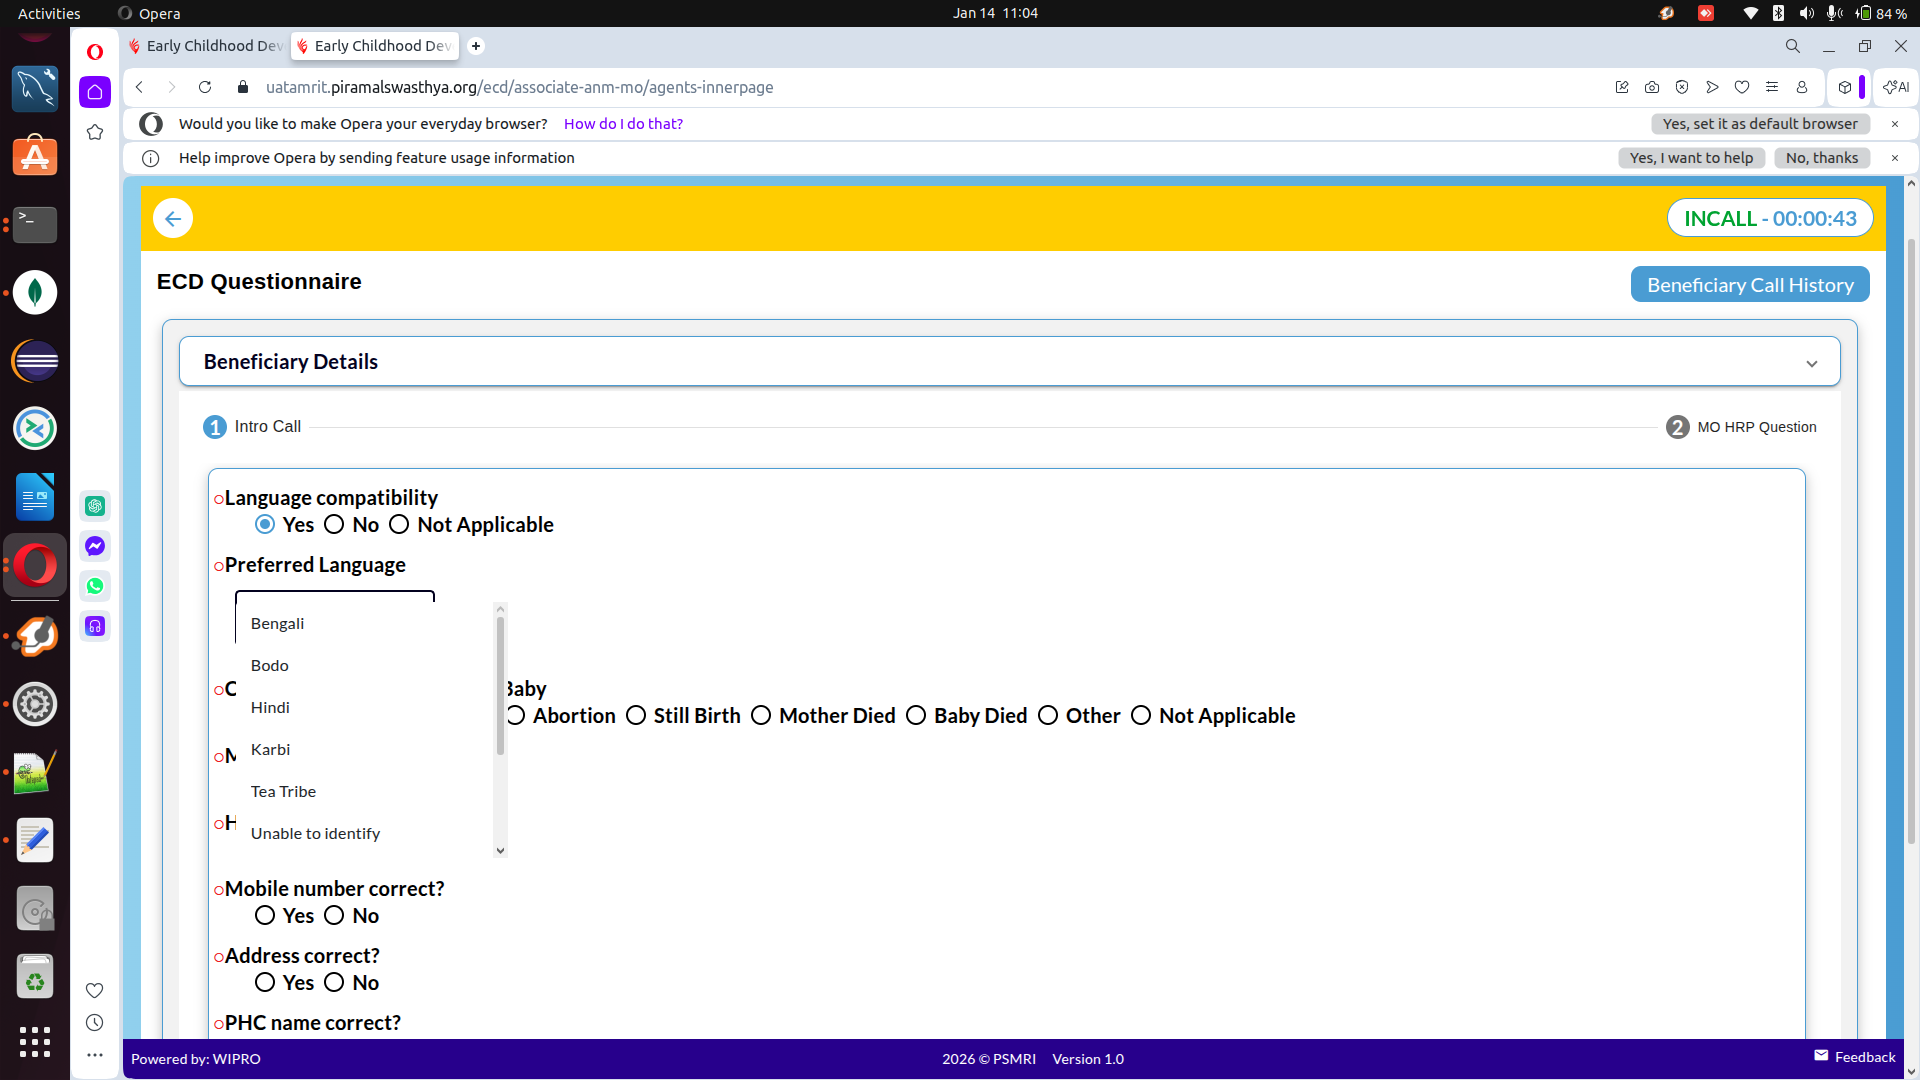Viewport: 1920px width, 1080px height.
Task: Select Still Birth radio option
Action: (636, 716)
